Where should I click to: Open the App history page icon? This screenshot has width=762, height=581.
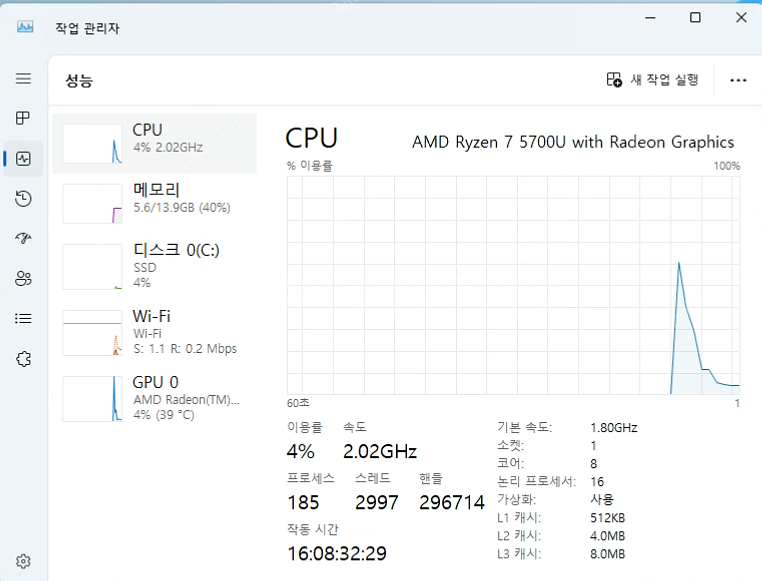[23, 198]
